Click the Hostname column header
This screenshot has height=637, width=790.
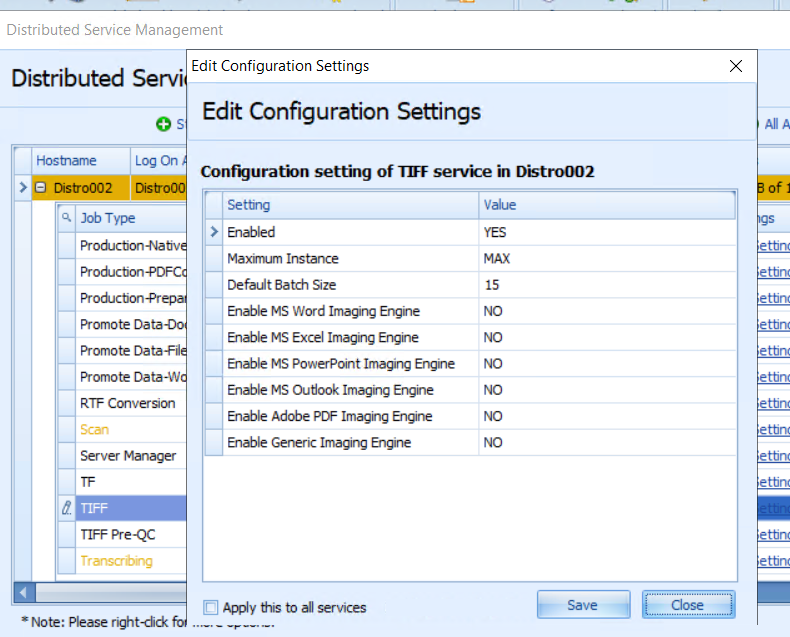point(81,160)
